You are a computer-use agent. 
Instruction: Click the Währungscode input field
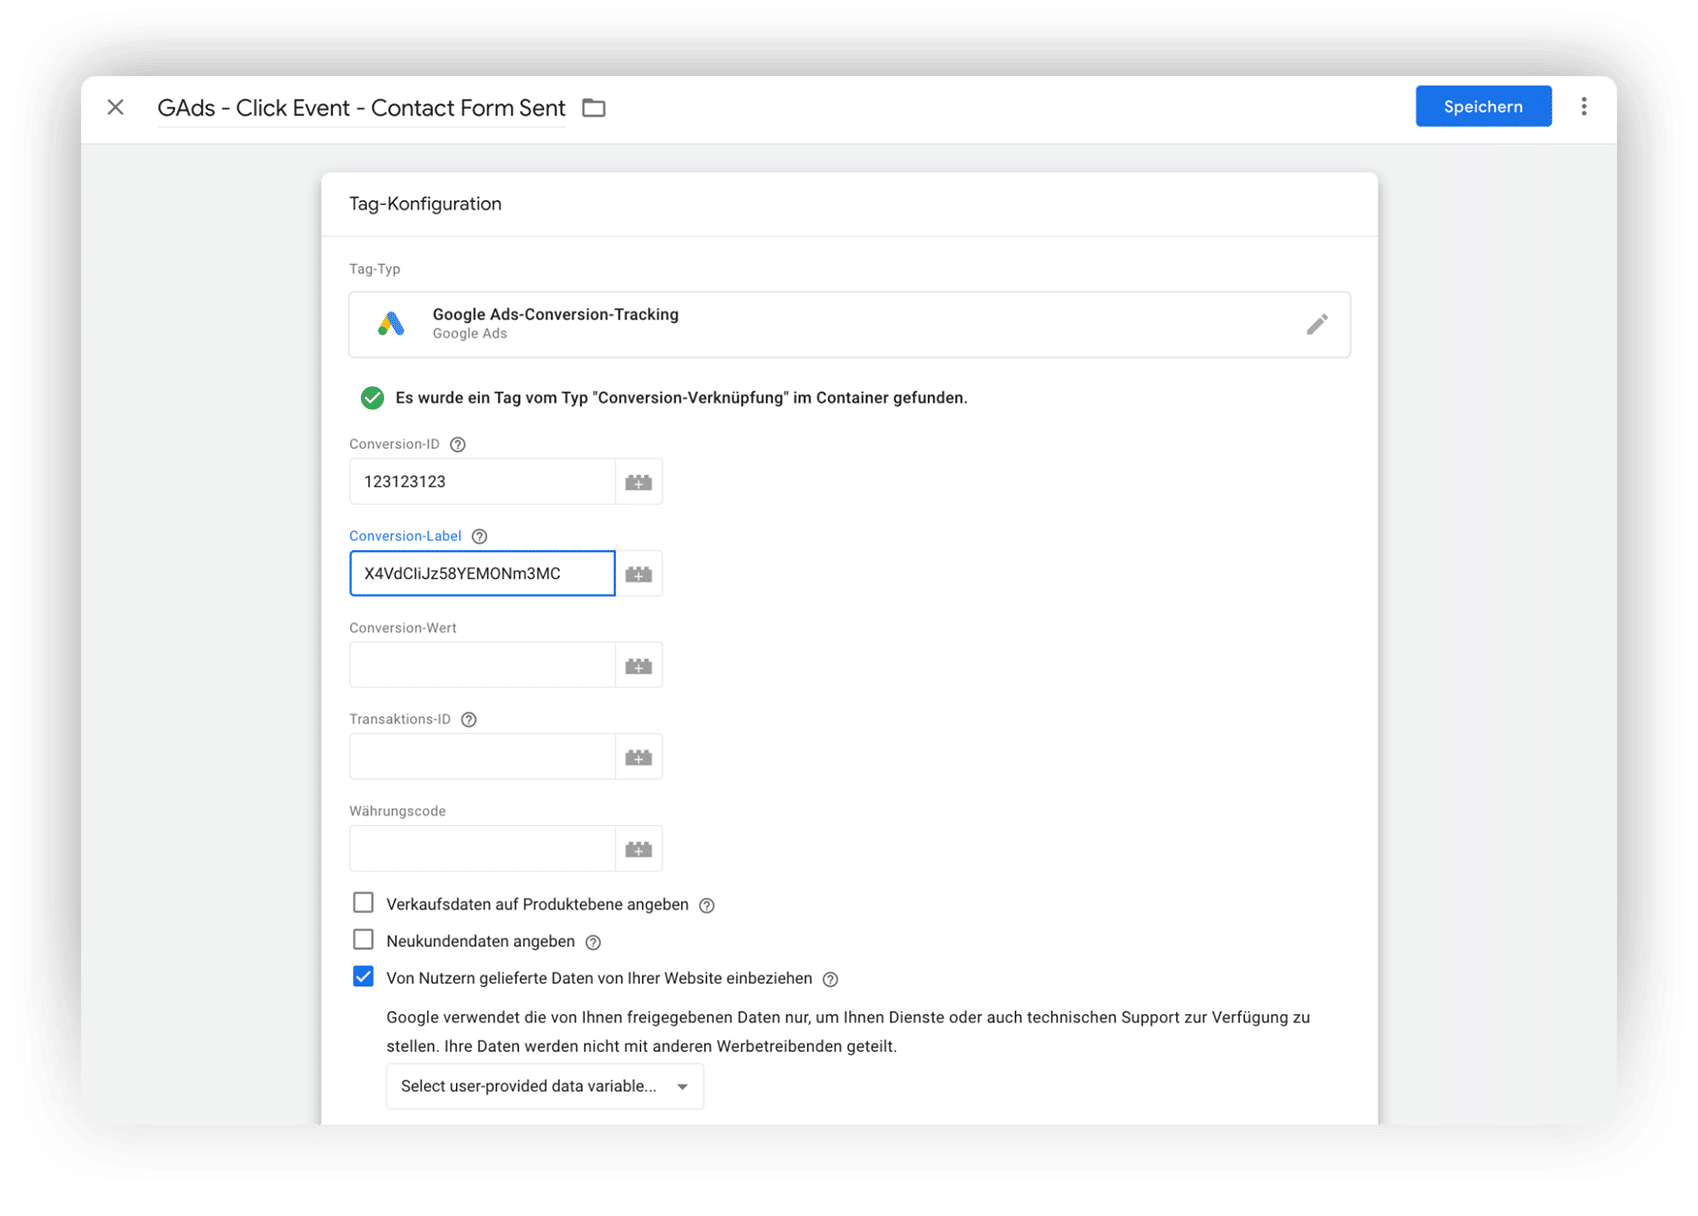(x=482, y=849)
